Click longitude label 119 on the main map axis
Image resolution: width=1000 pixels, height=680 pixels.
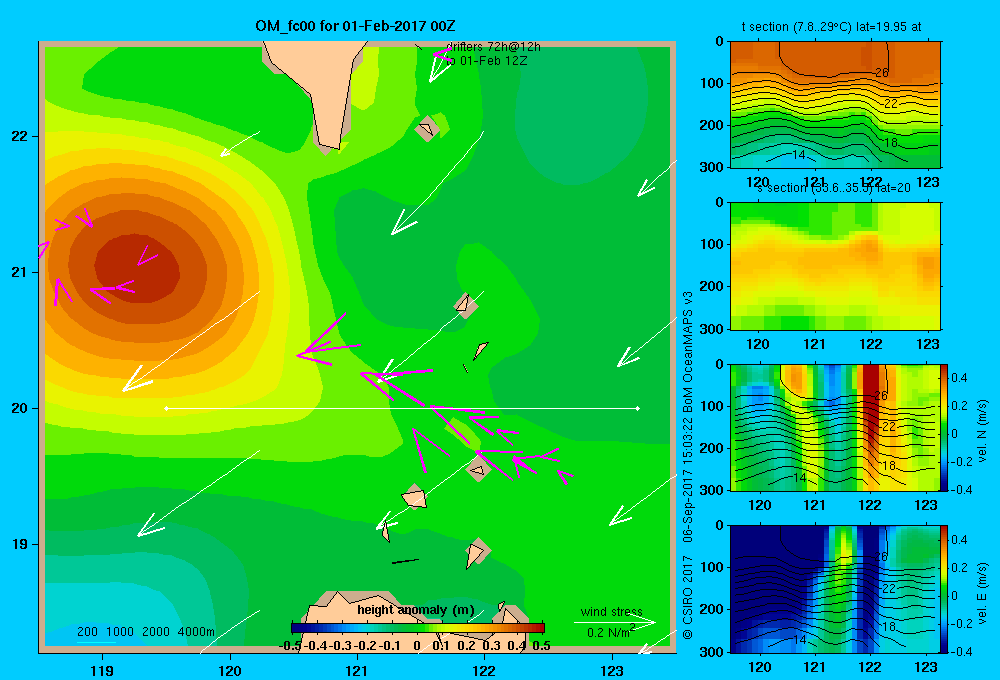tap(102, 670)
